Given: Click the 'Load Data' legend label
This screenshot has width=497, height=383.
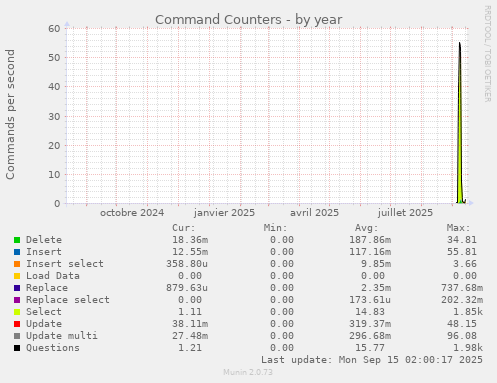Looking at the screenshot, I should [53, 276].
